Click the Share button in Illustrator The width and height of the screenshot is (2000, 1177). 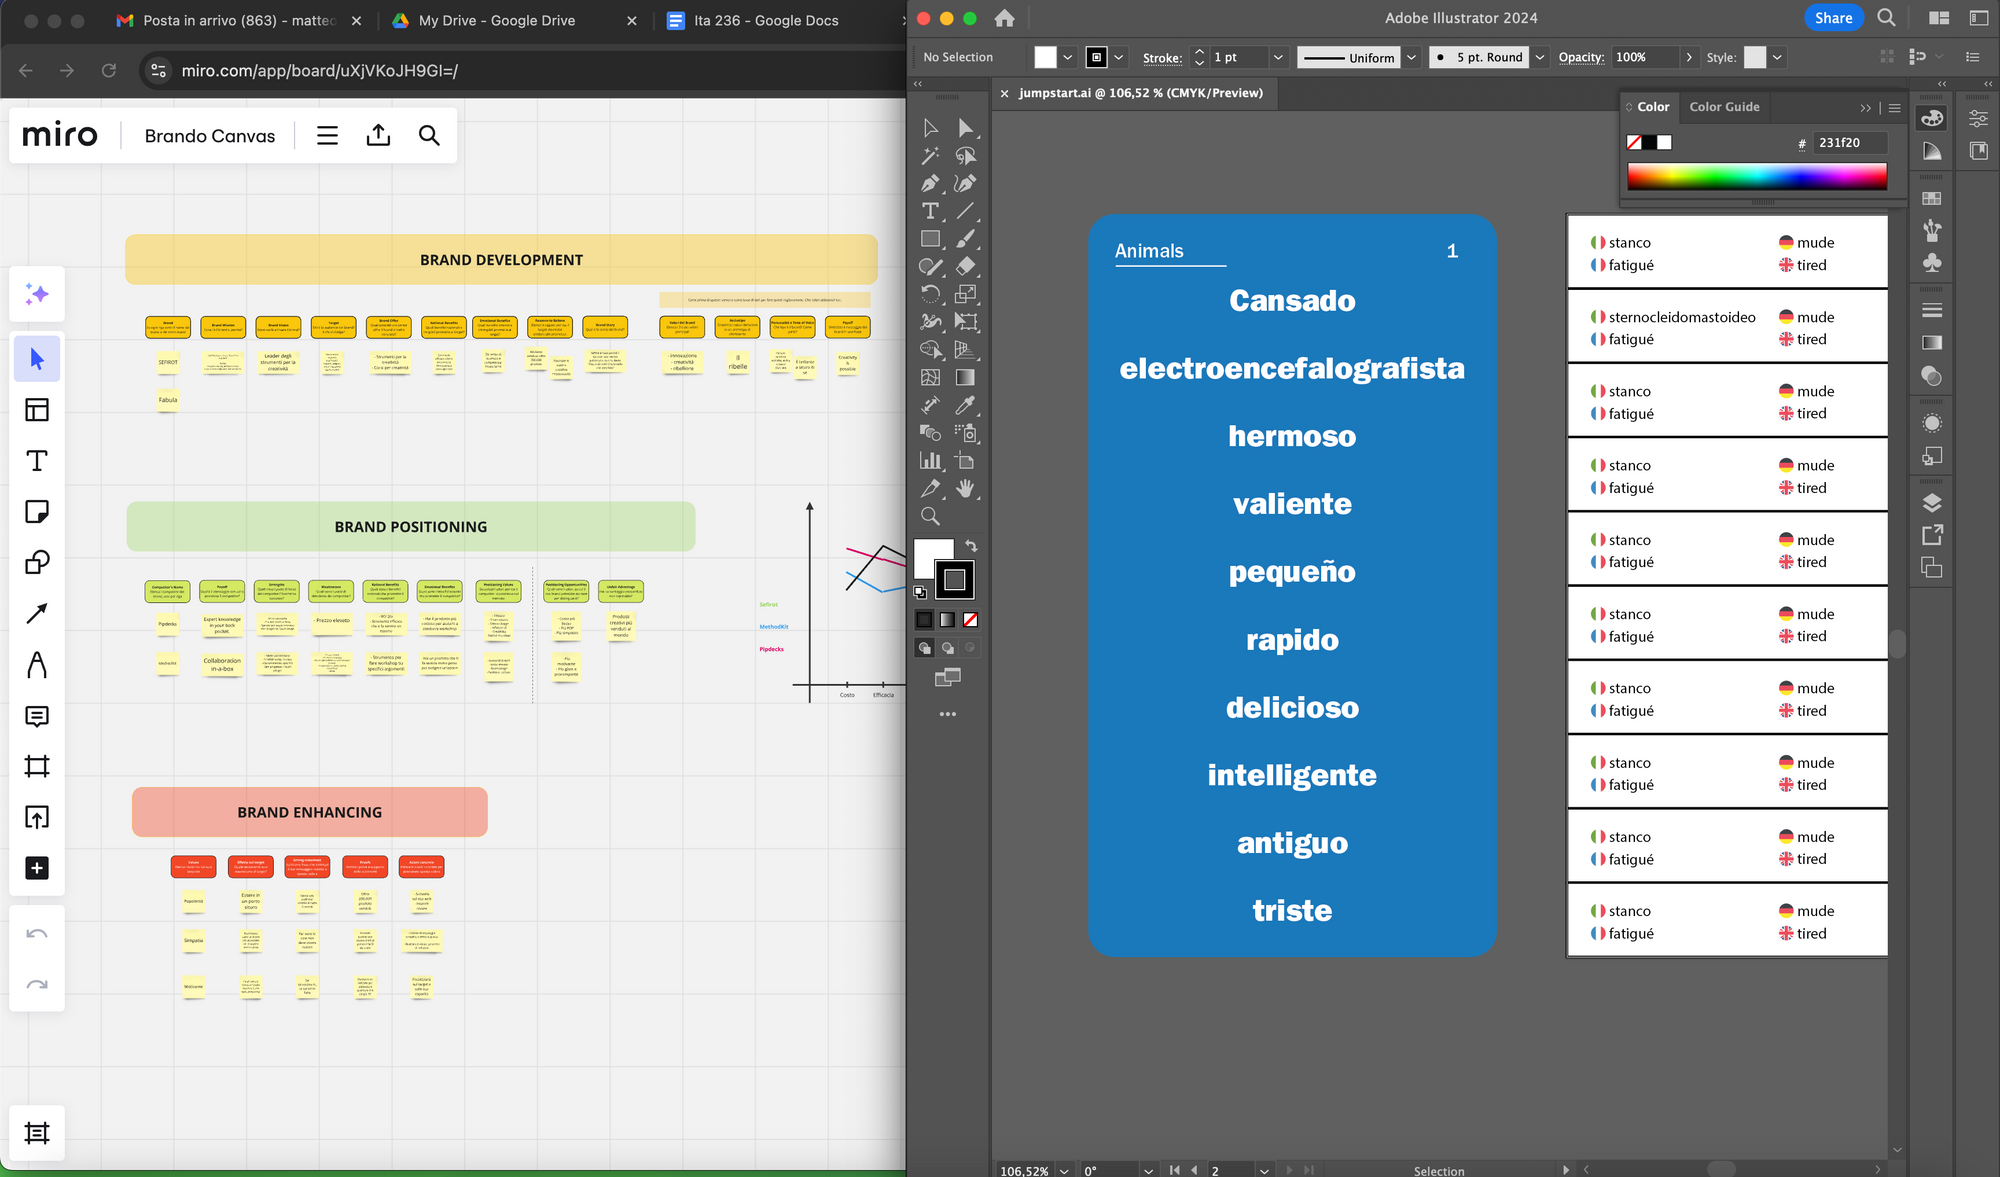pyautogui.click(x=1833, y=18)
